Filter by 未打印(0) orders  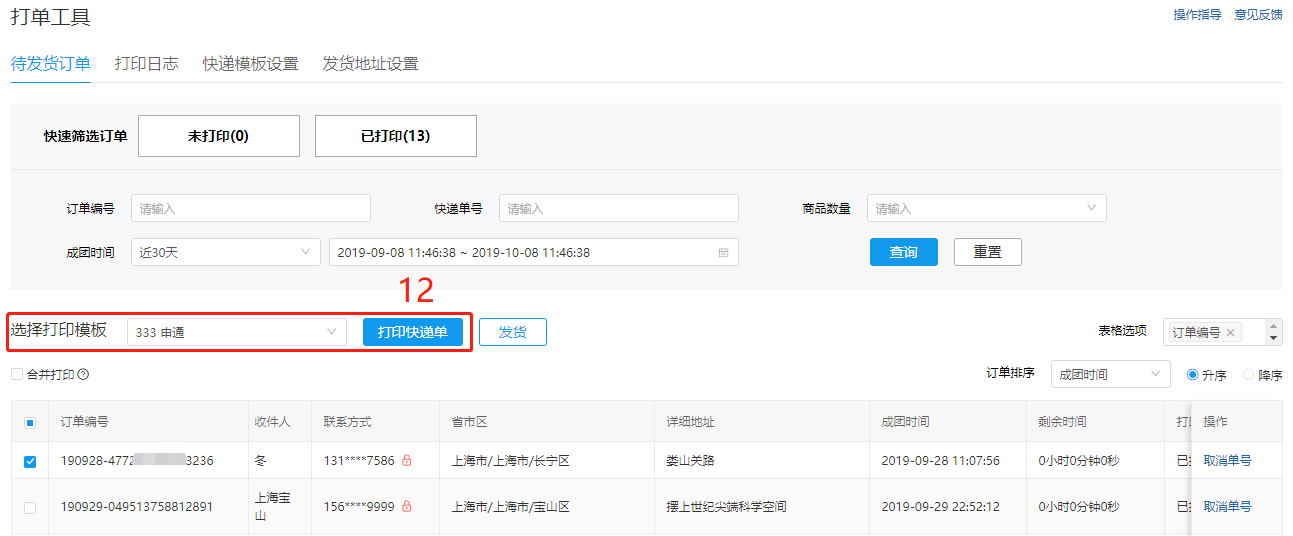[218, 136]
